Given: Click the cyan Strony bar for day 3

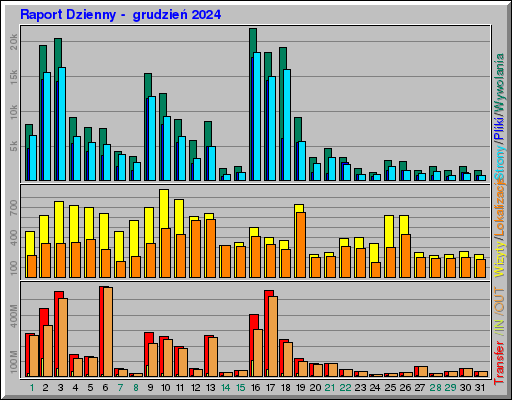Looking at the screenshot, I should pos(62,124).
